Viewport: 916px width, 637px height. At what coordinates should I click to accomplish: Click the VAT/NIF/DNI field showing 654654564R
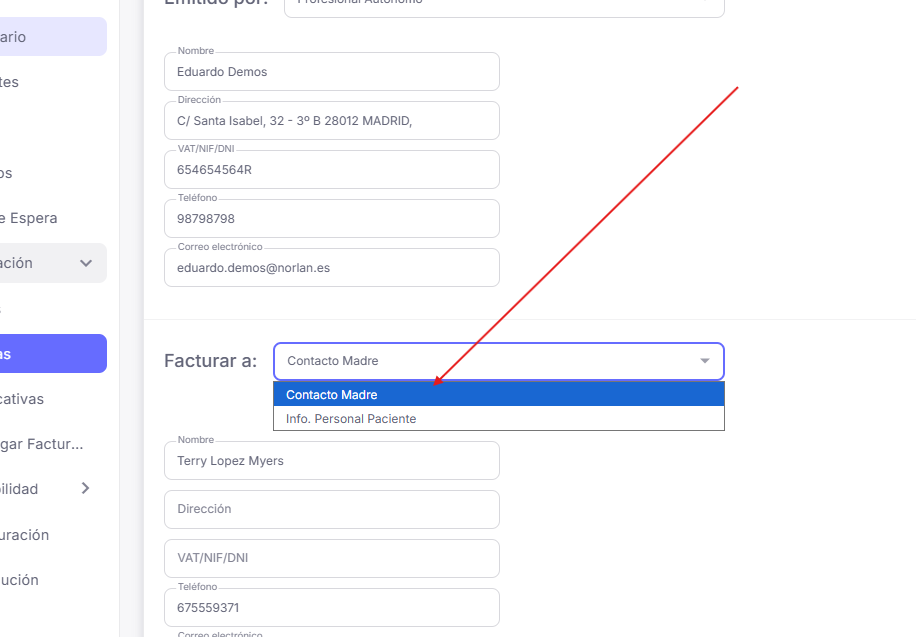(331, 170)
